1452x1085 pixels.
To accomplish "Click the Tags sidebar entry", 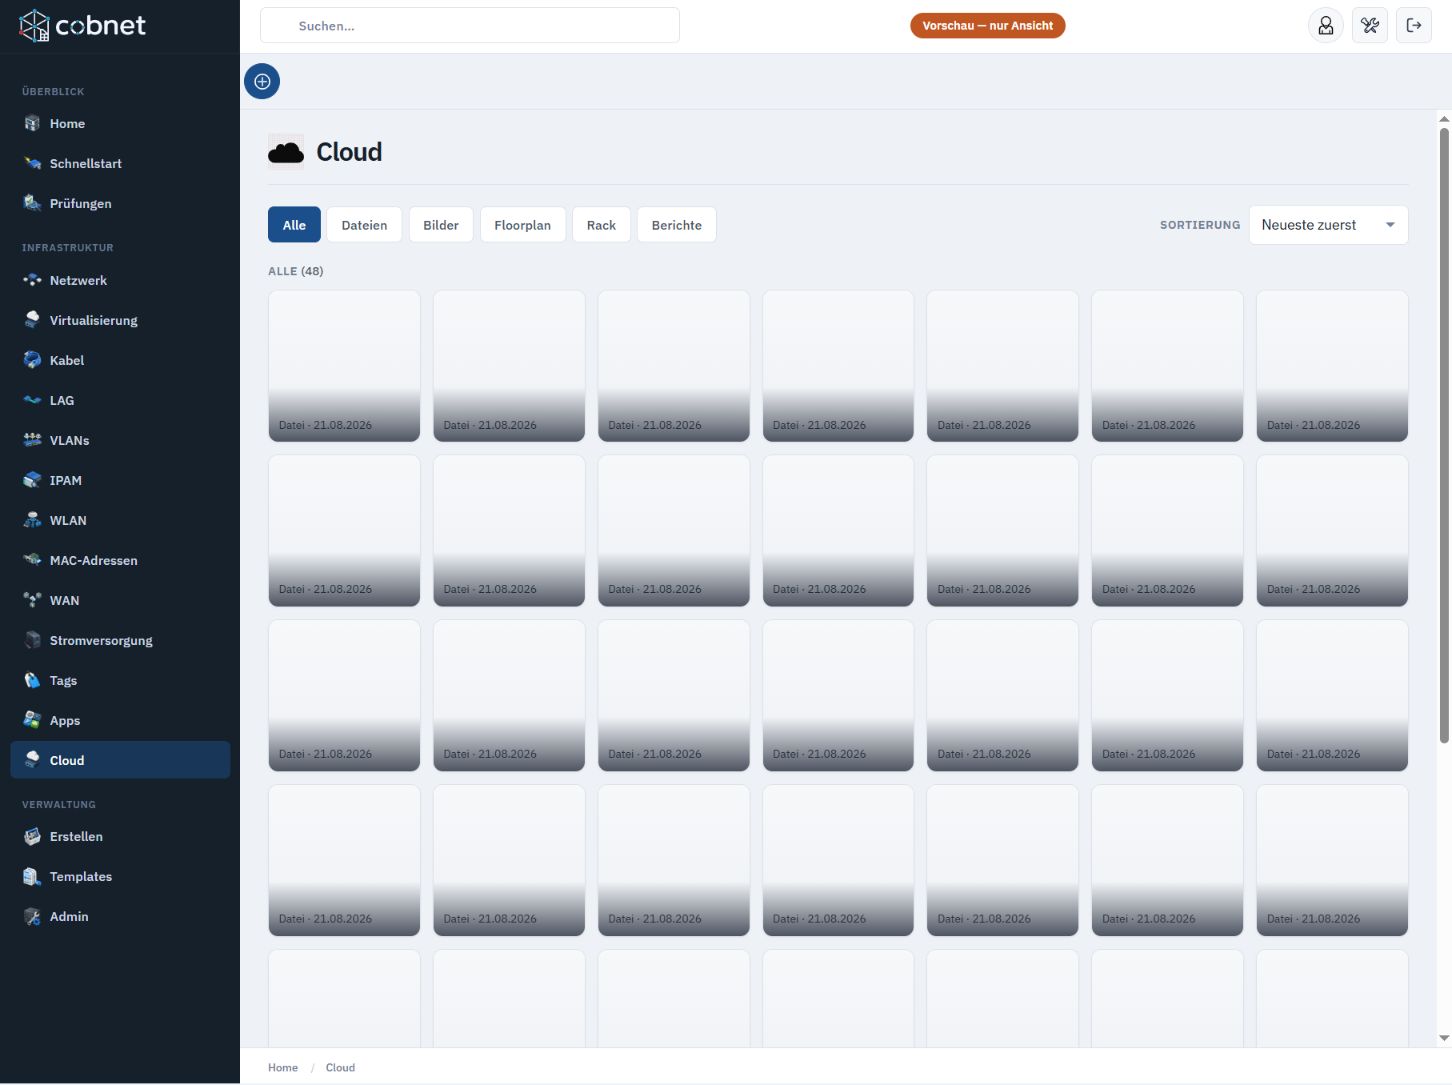I will 120,681.
